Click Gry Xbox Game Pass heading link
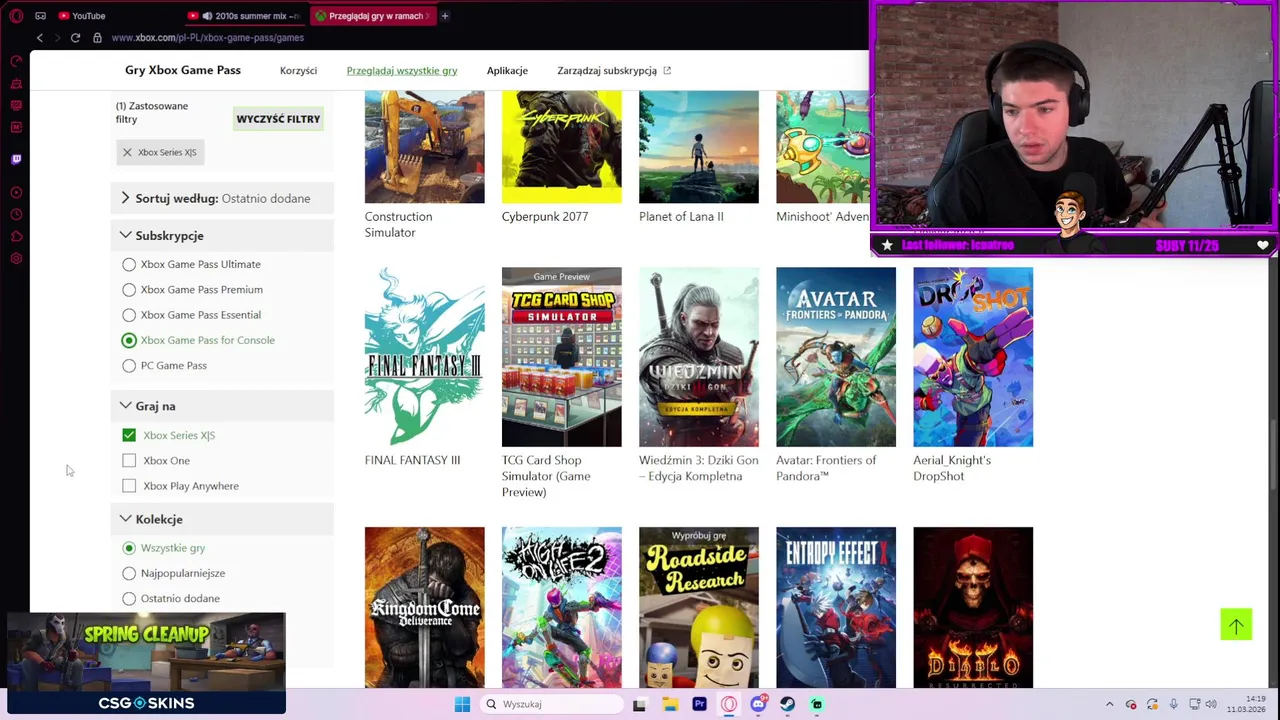This screenshot has width=1280, height=720. (x=183, y=71)
